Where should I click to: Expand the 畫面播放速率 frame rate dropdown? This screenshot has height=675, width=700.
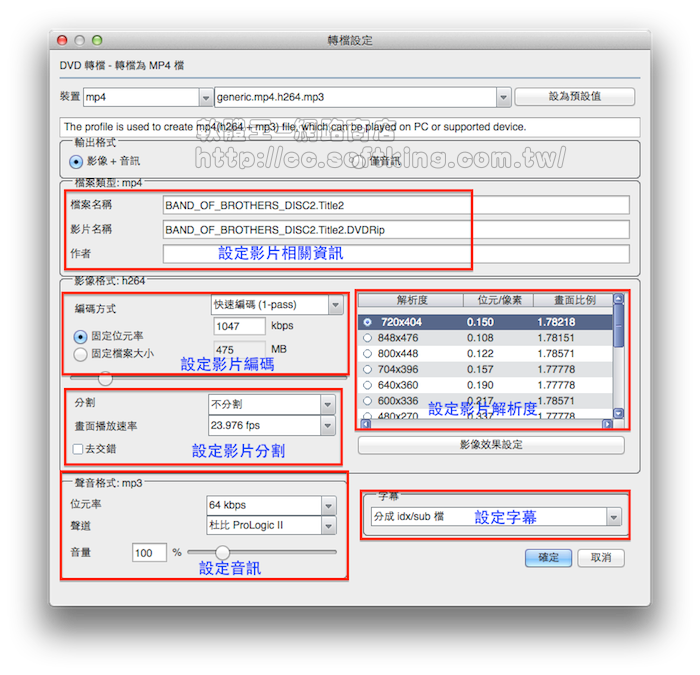pyautogui.click(x=327, y=426)
